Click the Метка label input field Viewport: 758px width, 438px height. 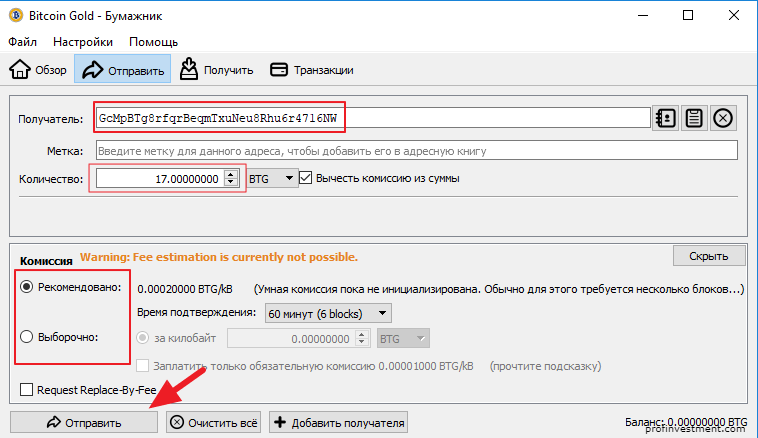(417, 150)
